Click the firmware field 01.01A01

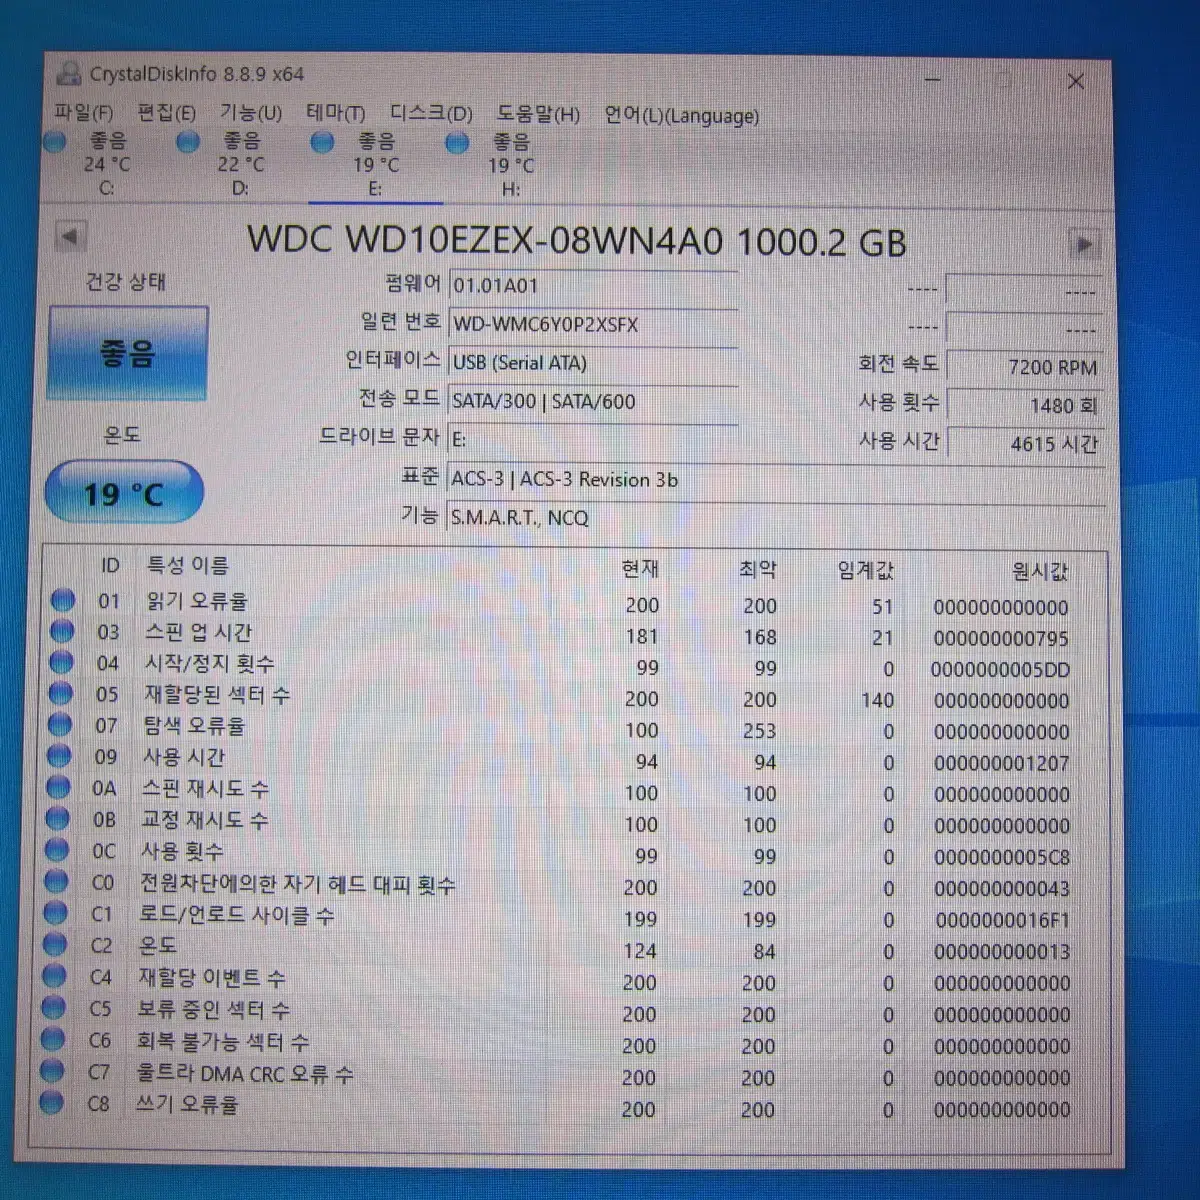[593, 286]
